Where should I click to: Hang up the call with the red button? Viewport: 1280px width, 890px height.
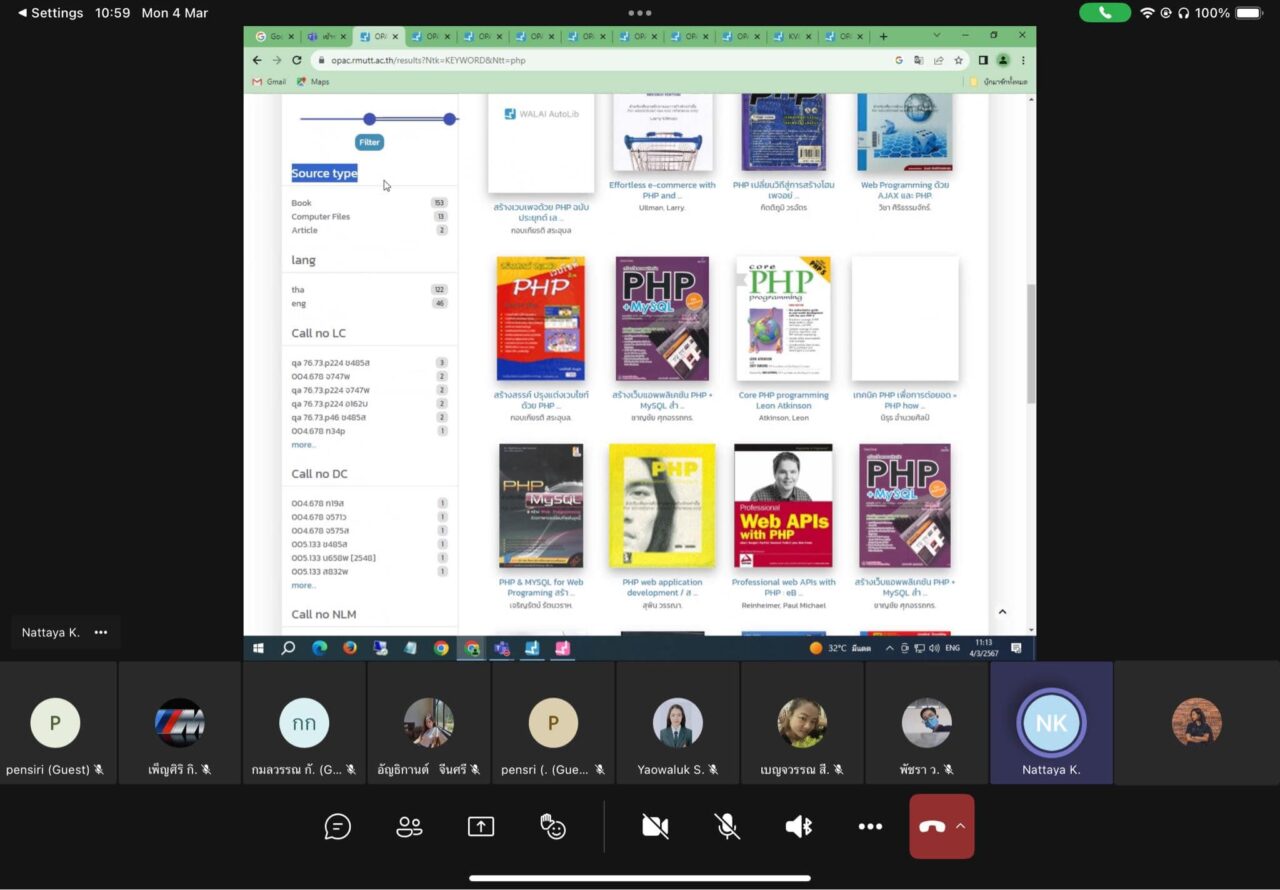coord(932,827)
